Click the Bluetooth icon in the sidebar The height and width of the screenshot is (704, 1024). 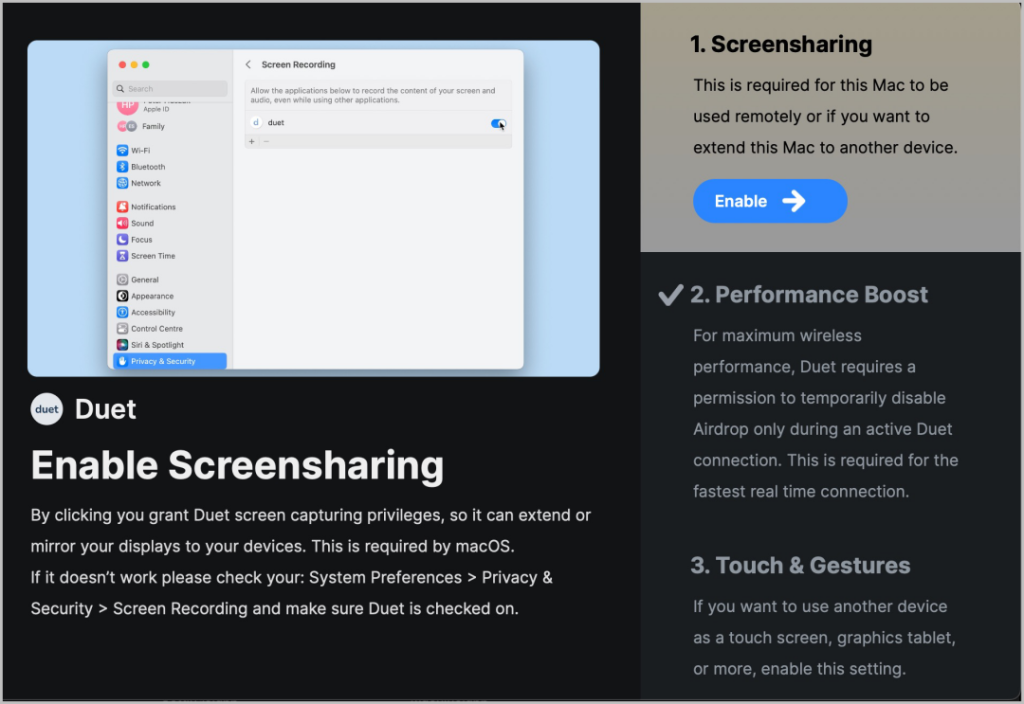coord(122,167)
